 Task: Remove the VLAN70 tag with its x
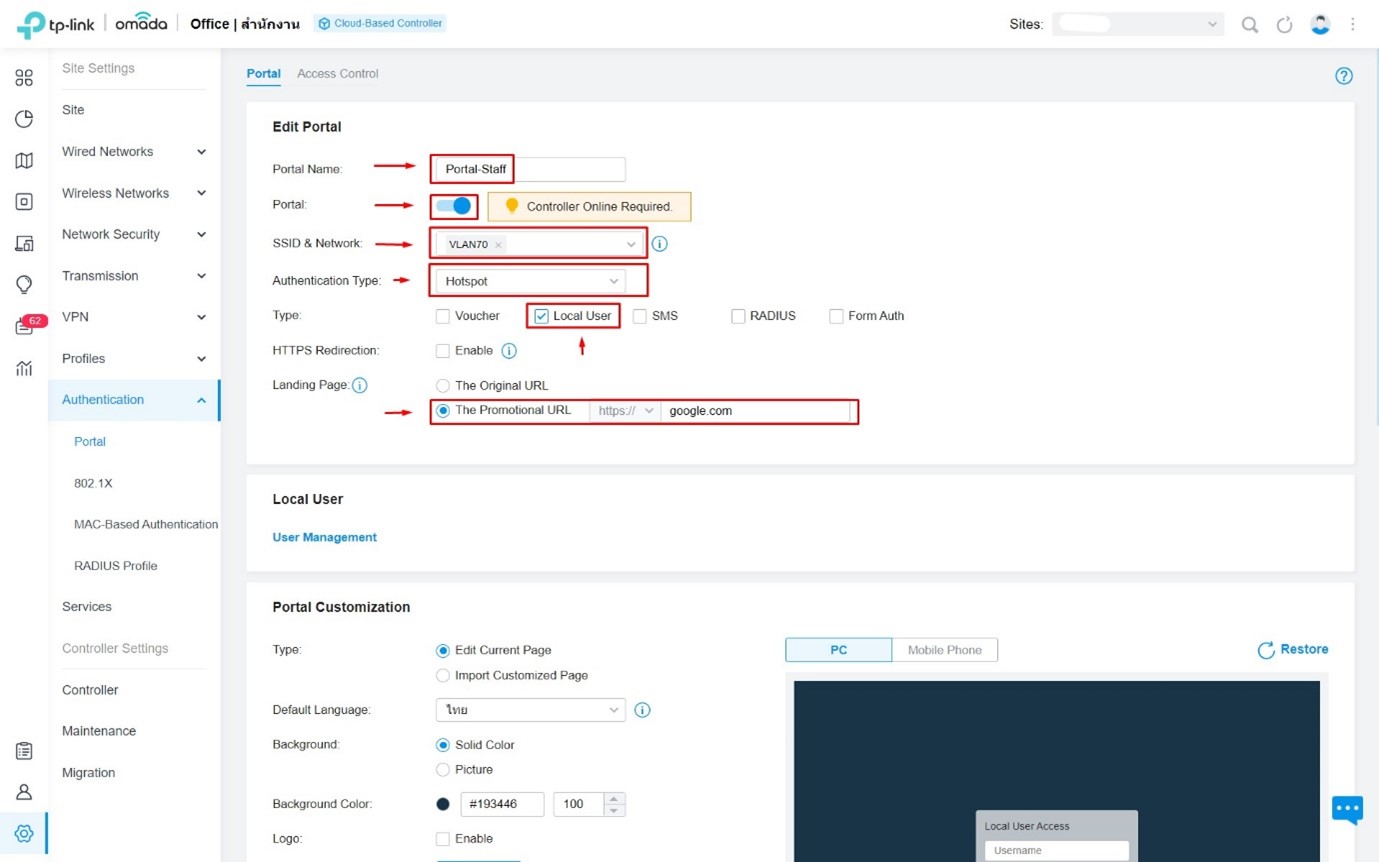[x=498, y=244]
